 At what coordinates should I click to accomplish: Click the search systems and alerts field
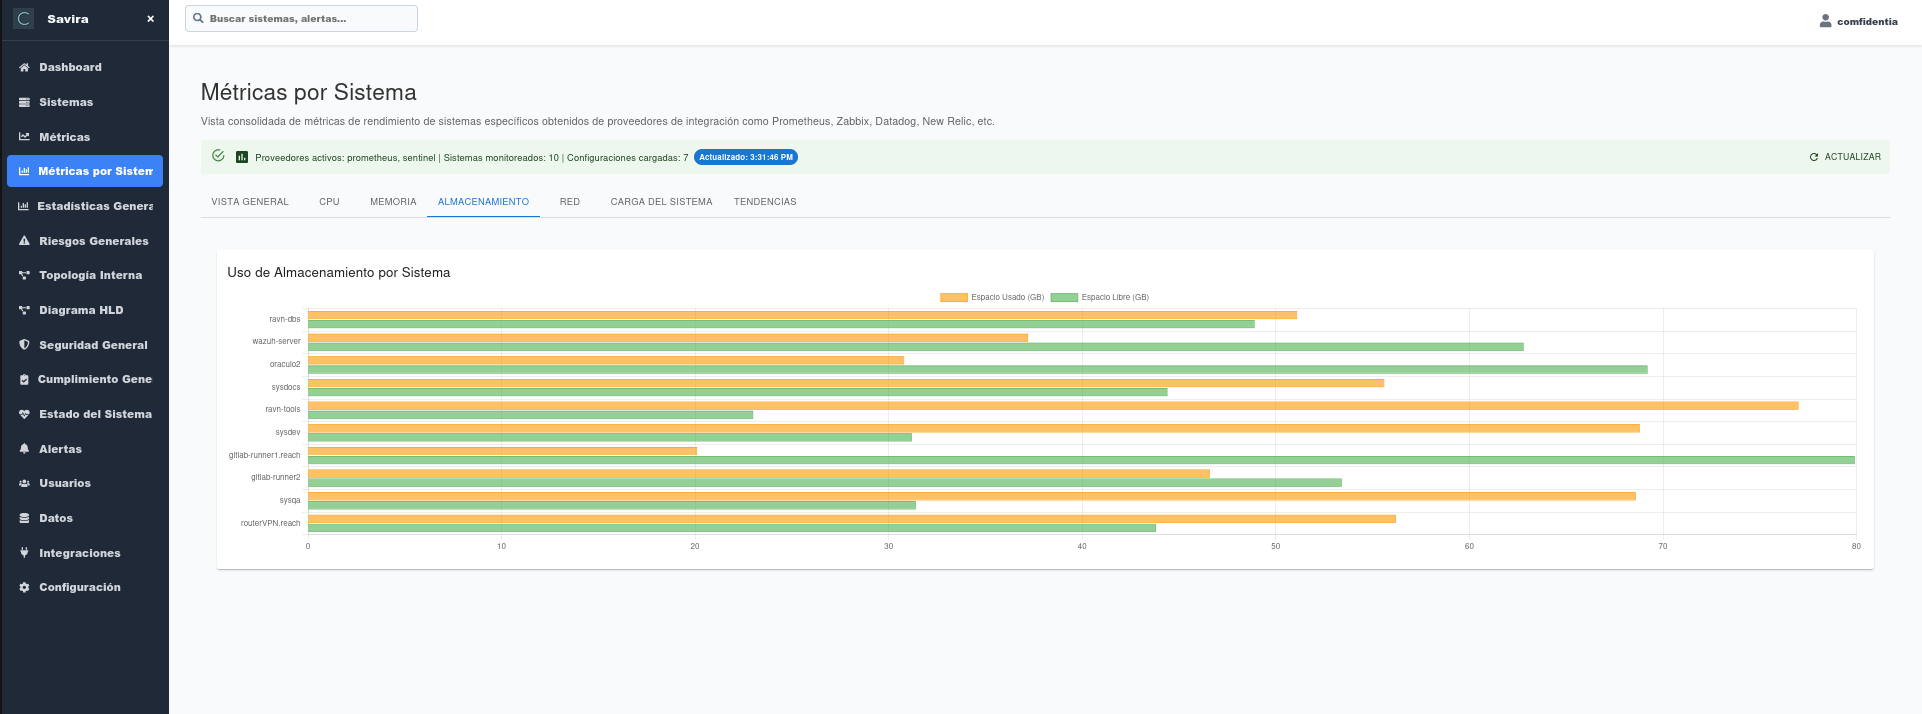(x=301, y=19)
